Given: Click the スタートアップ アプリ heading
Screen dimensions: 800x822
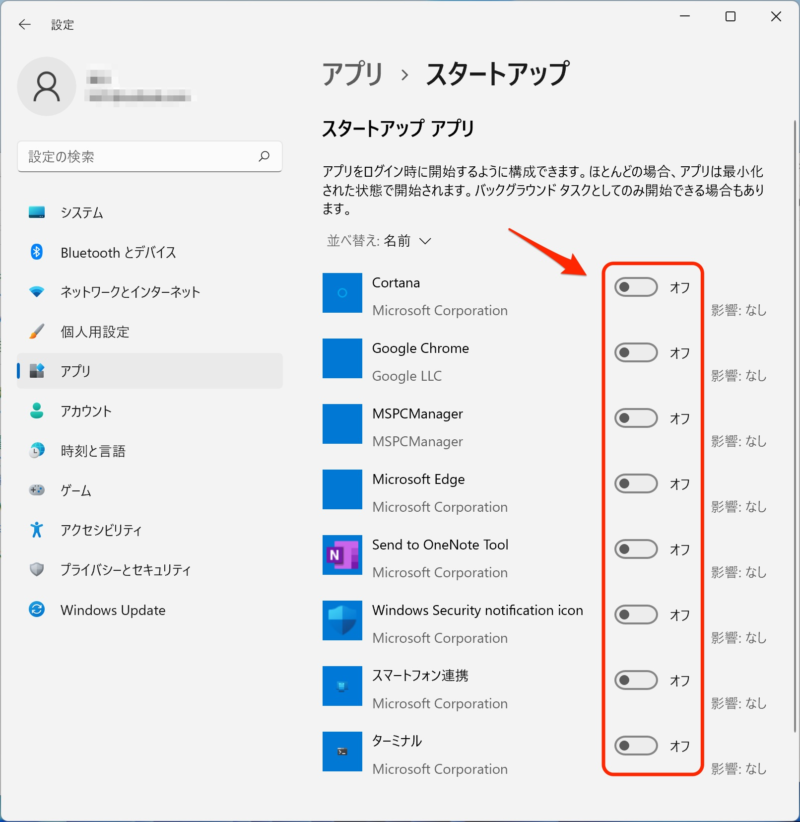Looking at the screenshot, I should (398, 128).
